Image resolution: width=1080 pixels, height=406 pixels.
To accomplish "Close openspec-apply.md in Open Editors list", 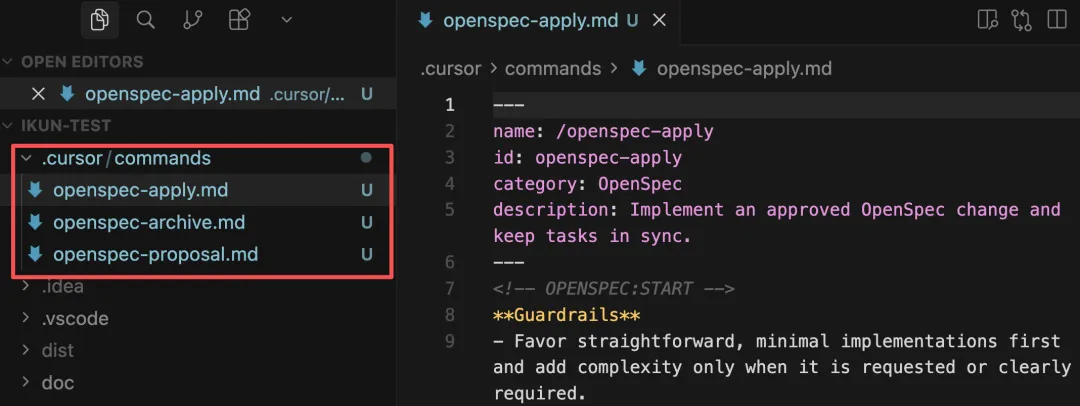I will (x=39, y=94).
